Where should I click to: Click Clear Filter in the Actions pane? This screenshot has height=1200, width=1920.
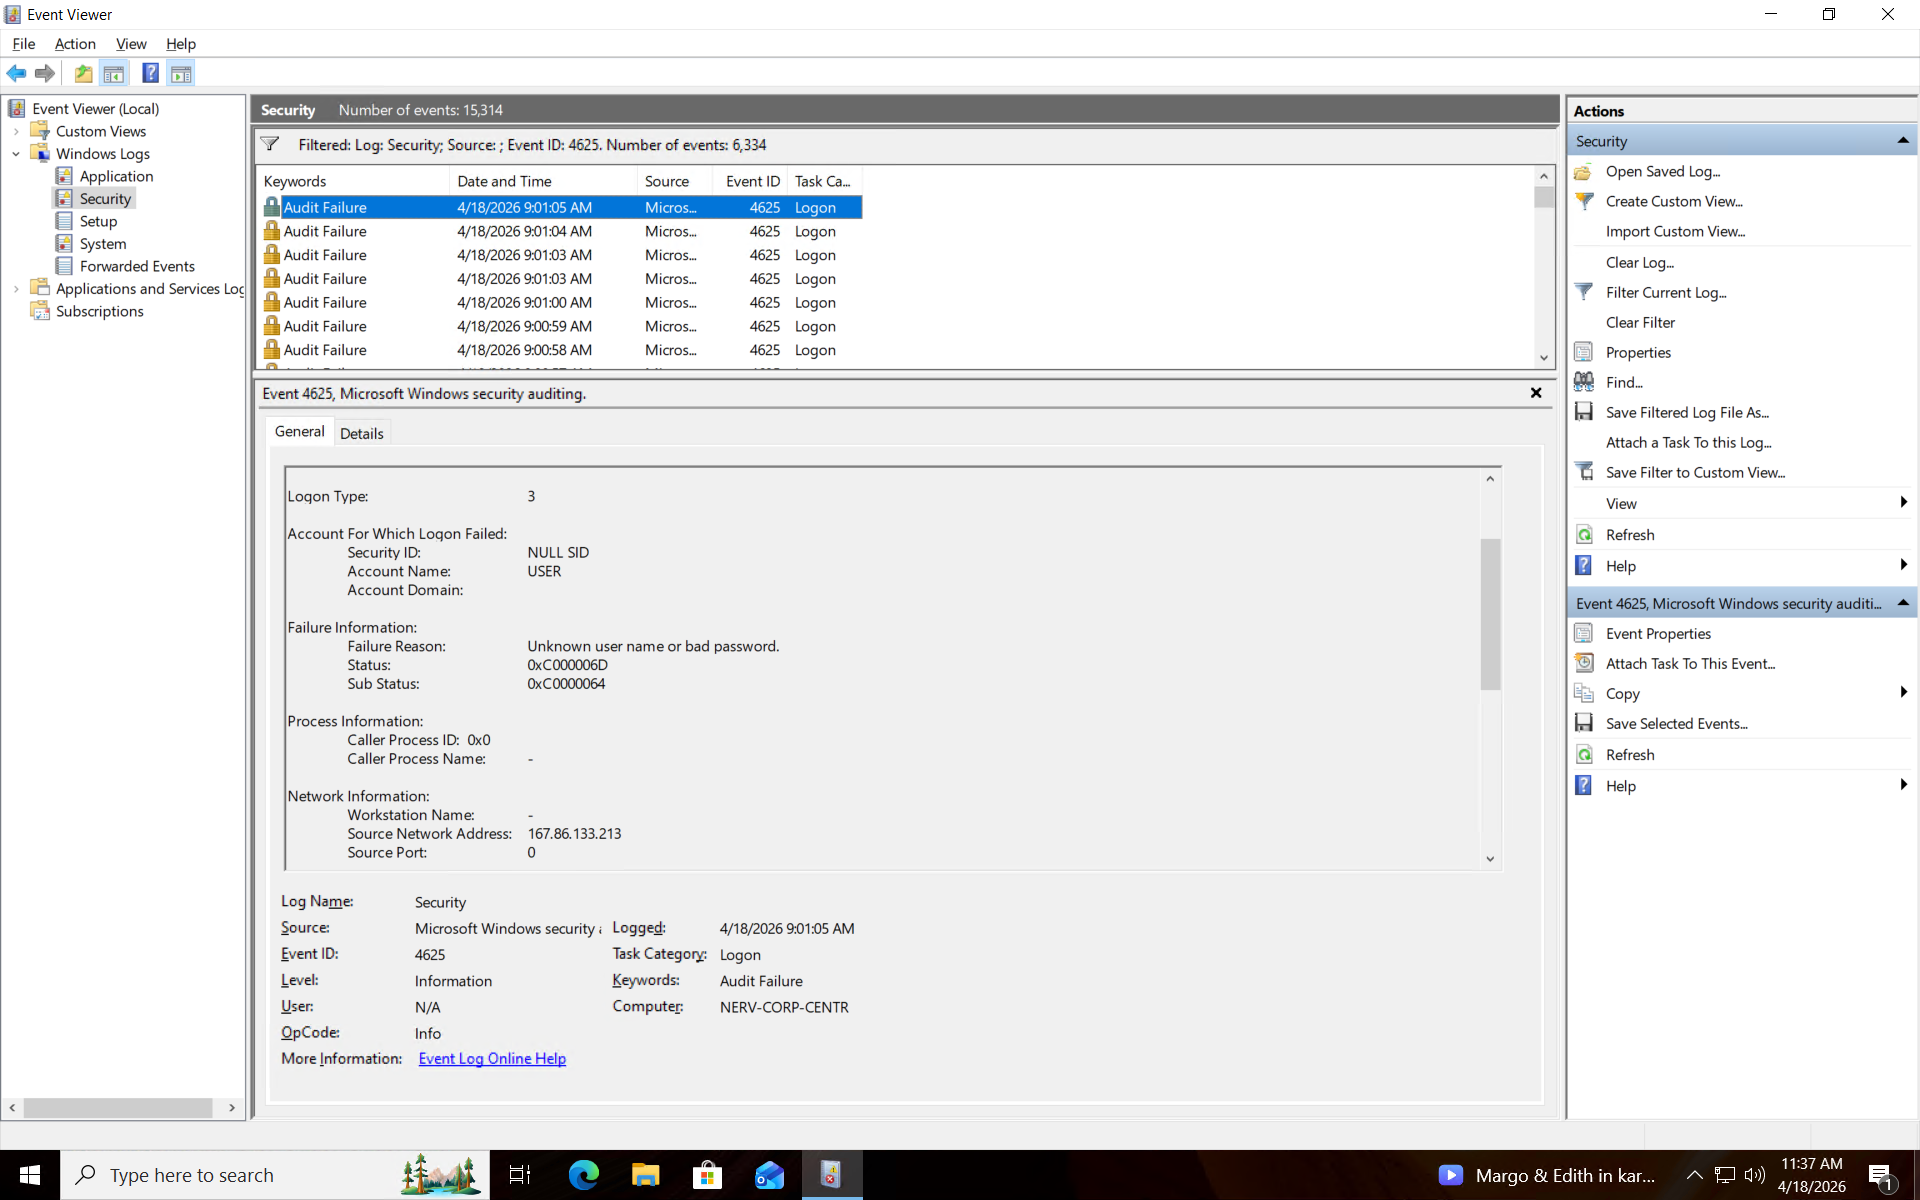coord(1640,322)
